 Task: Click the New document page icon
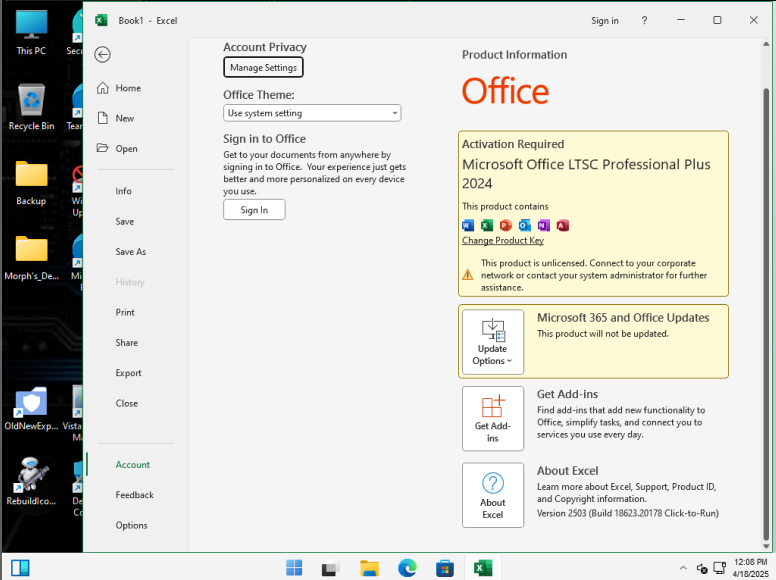pyautogui.click(x=102, y=118)
